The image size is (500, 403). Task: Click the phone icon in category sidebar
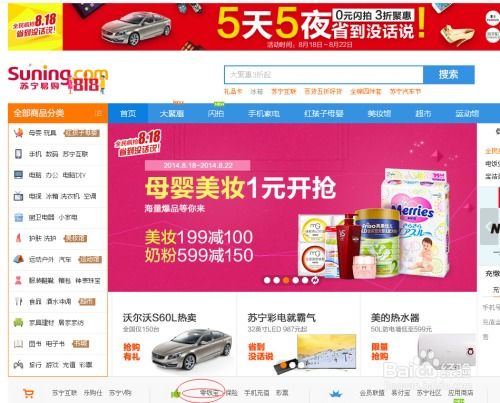18,154
